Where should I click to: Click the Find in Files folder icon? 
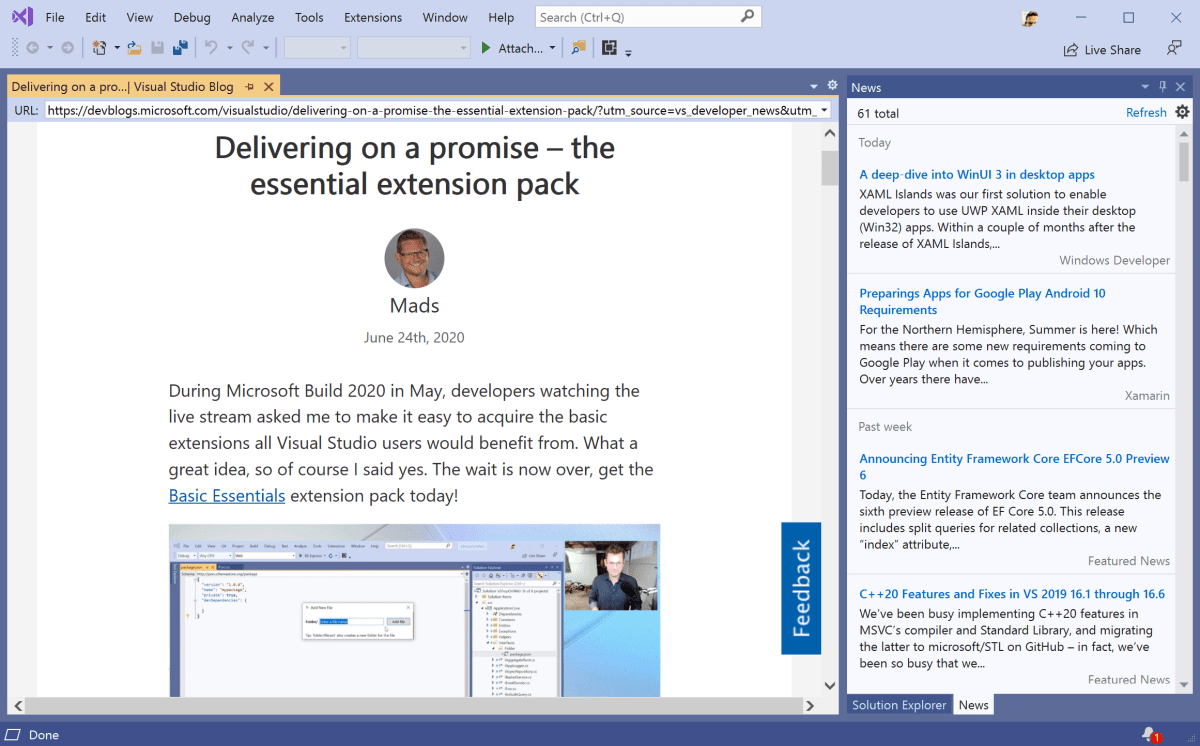pyautogui.click(x=578, y=48)
